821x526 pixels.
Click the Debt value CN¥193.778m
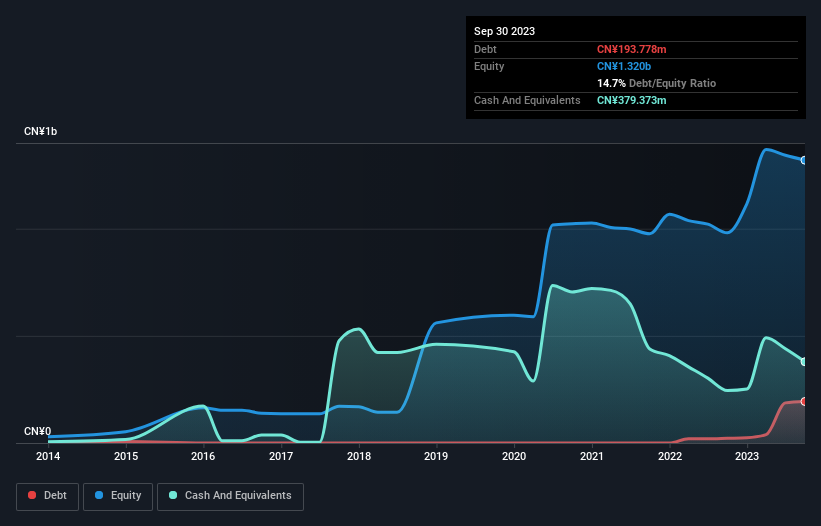tap(631, 49)
